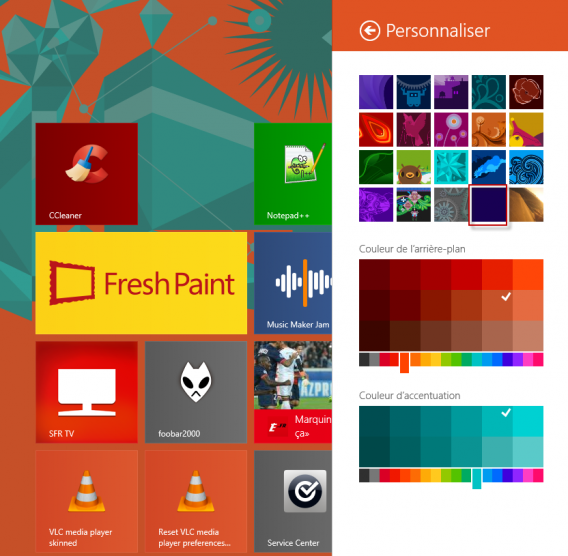Screen dimensions: 568x556
Task: Select the green owl background thumbnail
Action: tap(414, 167)
